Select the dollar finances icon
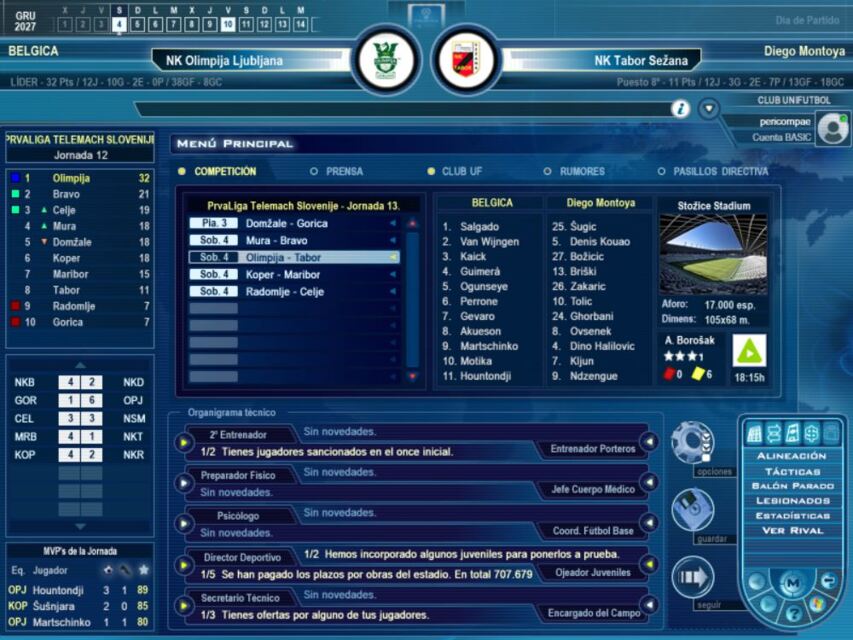This screenshot has height=640, width=853. click(x=811, y=432)
